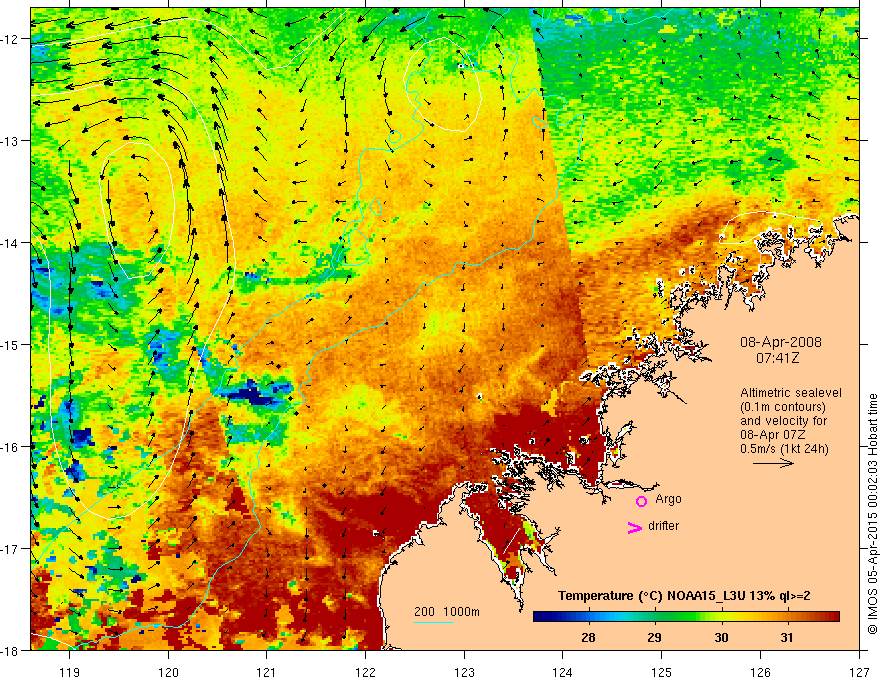Screen dimensions: 880x680
Task: Click the '0.5m/s (1kt 24h)' text
Action: (x=784, y=448)
